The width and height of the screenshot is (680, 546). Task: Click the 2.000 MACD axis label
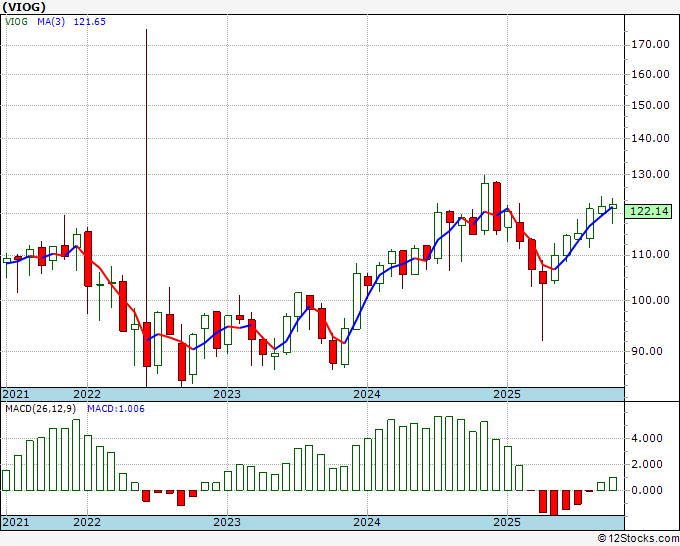pos(647,464)
